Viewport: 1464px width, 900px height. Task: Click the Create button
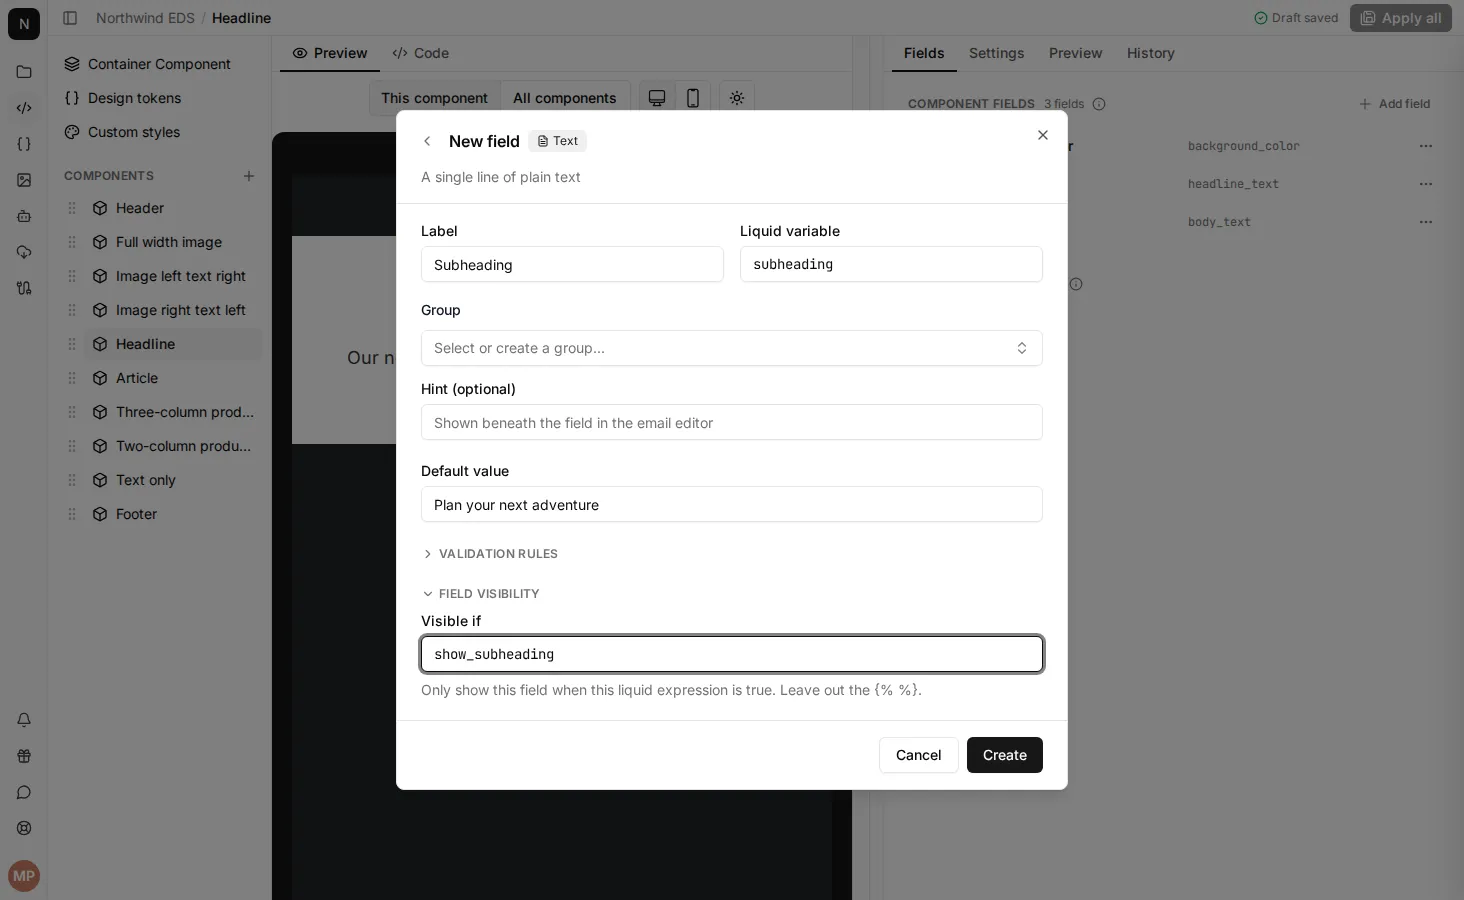click(1005, 755)
